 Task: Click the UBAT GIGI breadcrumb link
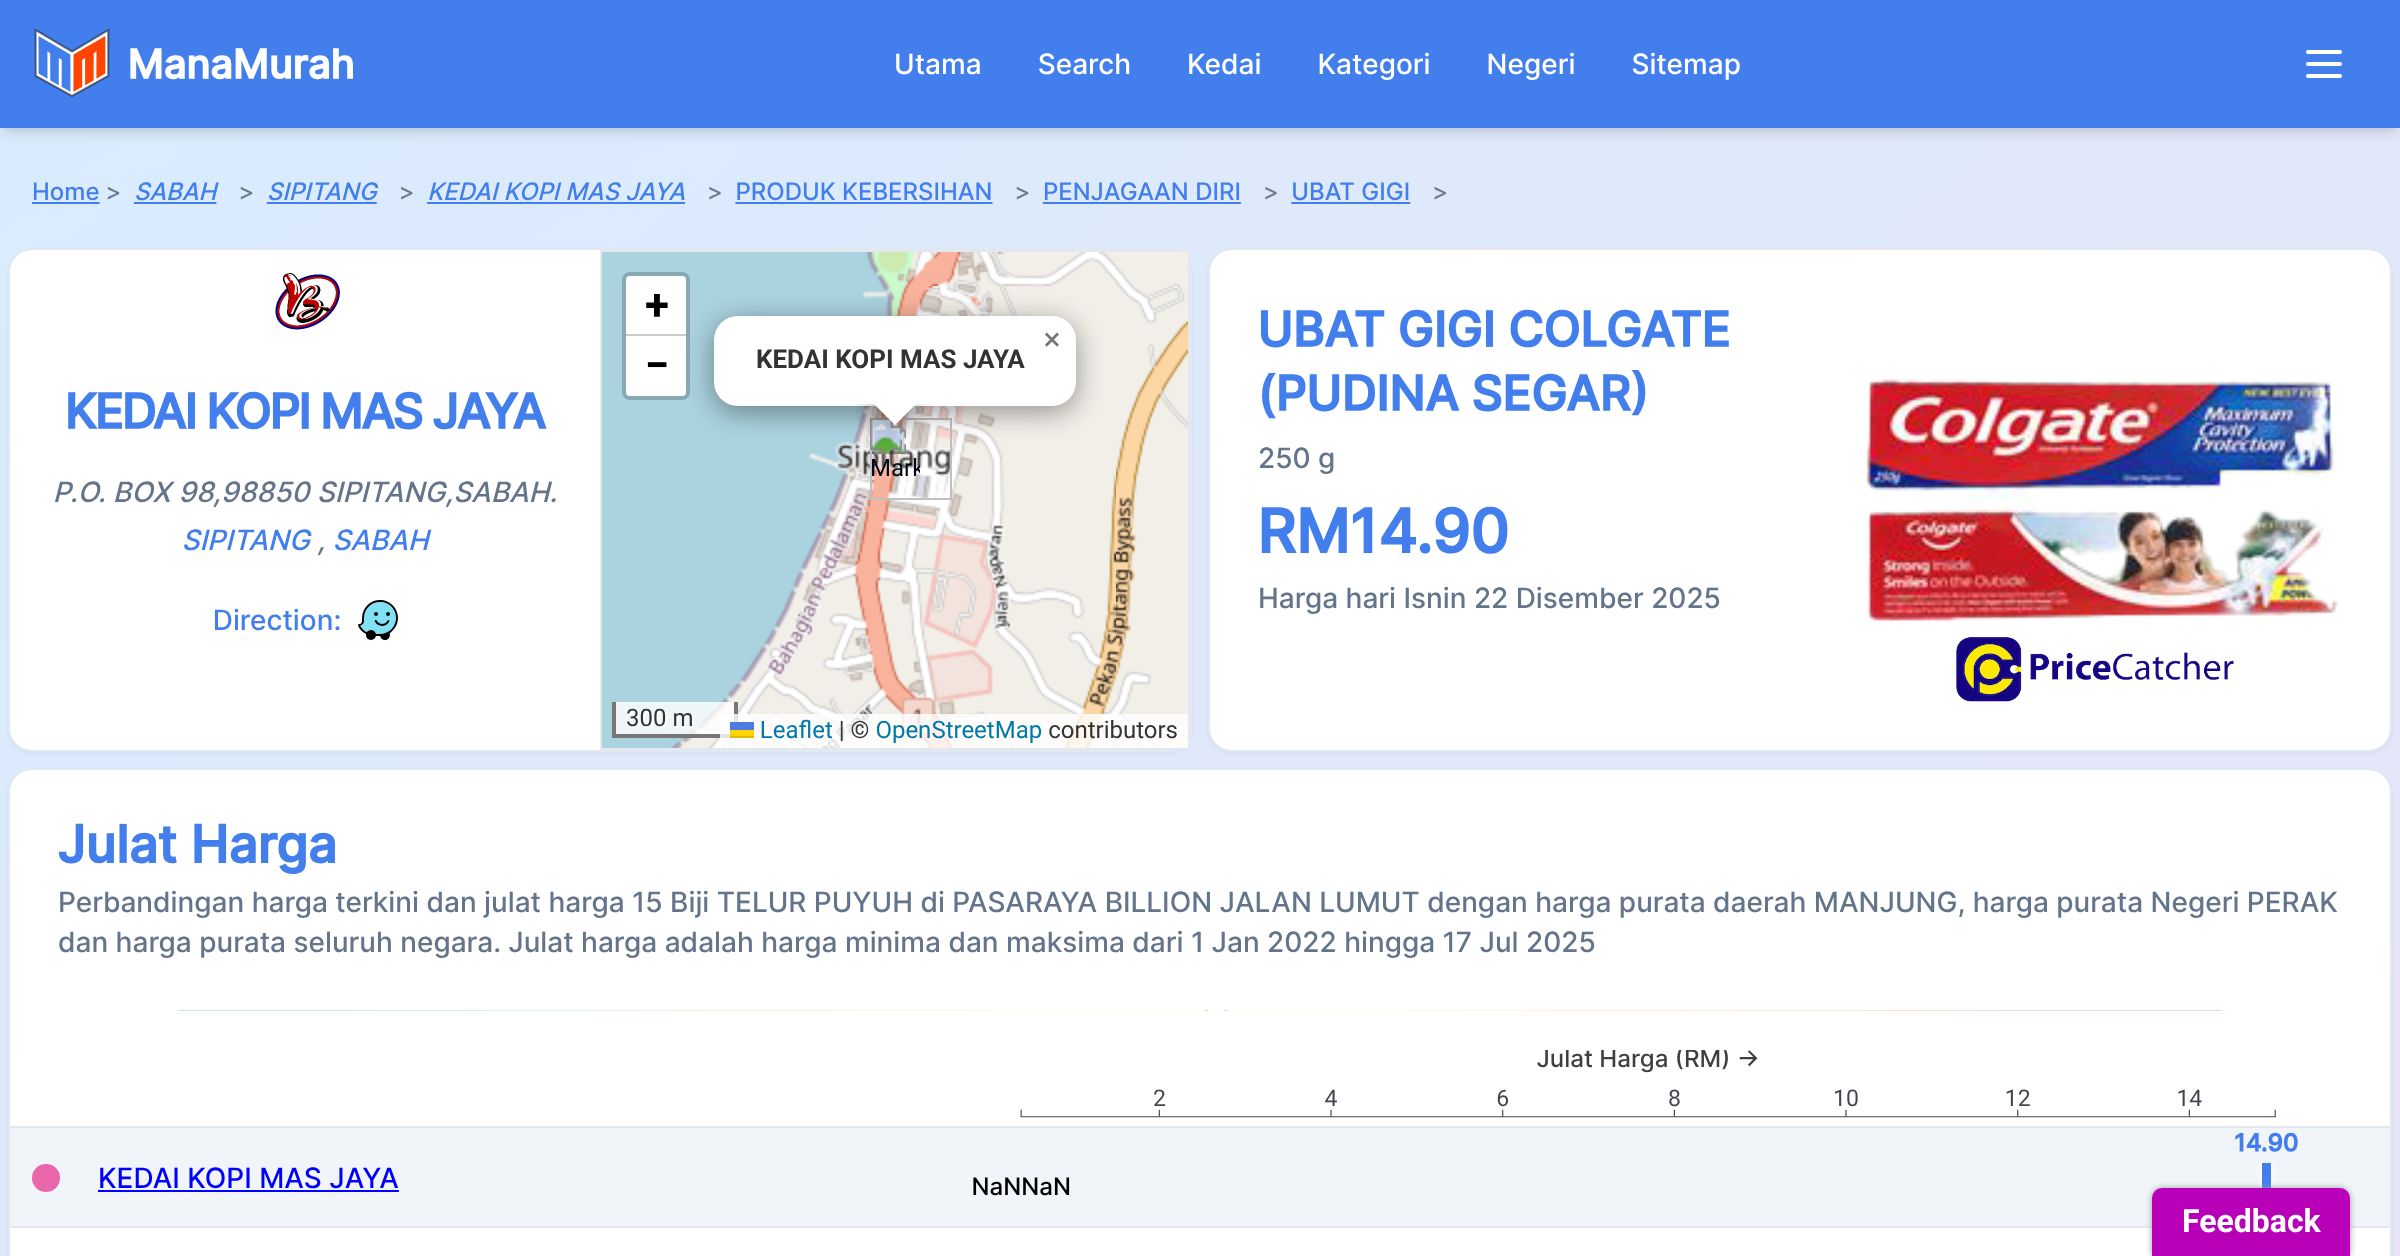(x=1350, y=191)
